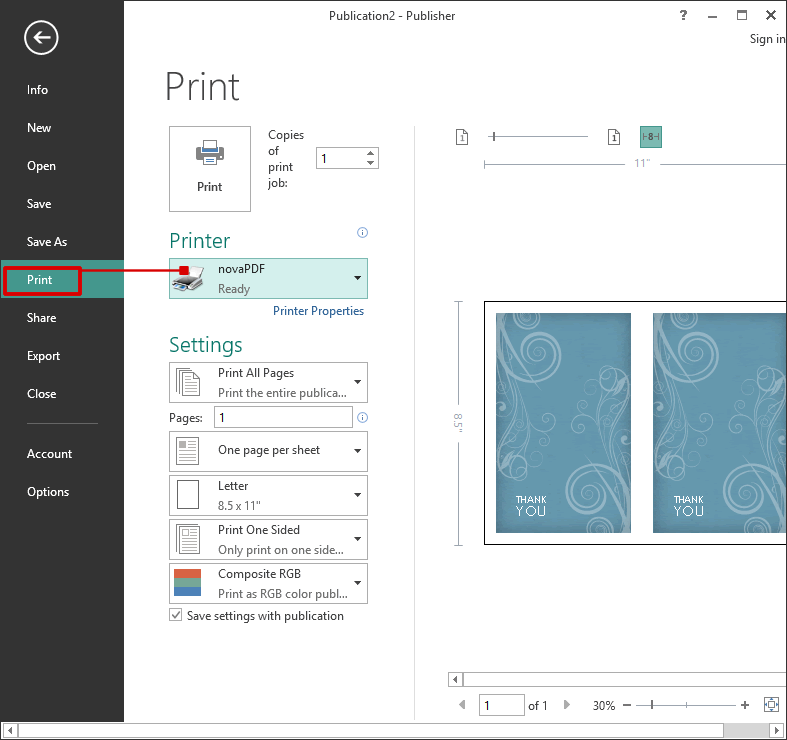Click the Sign in link
This screenshot has height=740, width=787.
(x=767, y=39)
